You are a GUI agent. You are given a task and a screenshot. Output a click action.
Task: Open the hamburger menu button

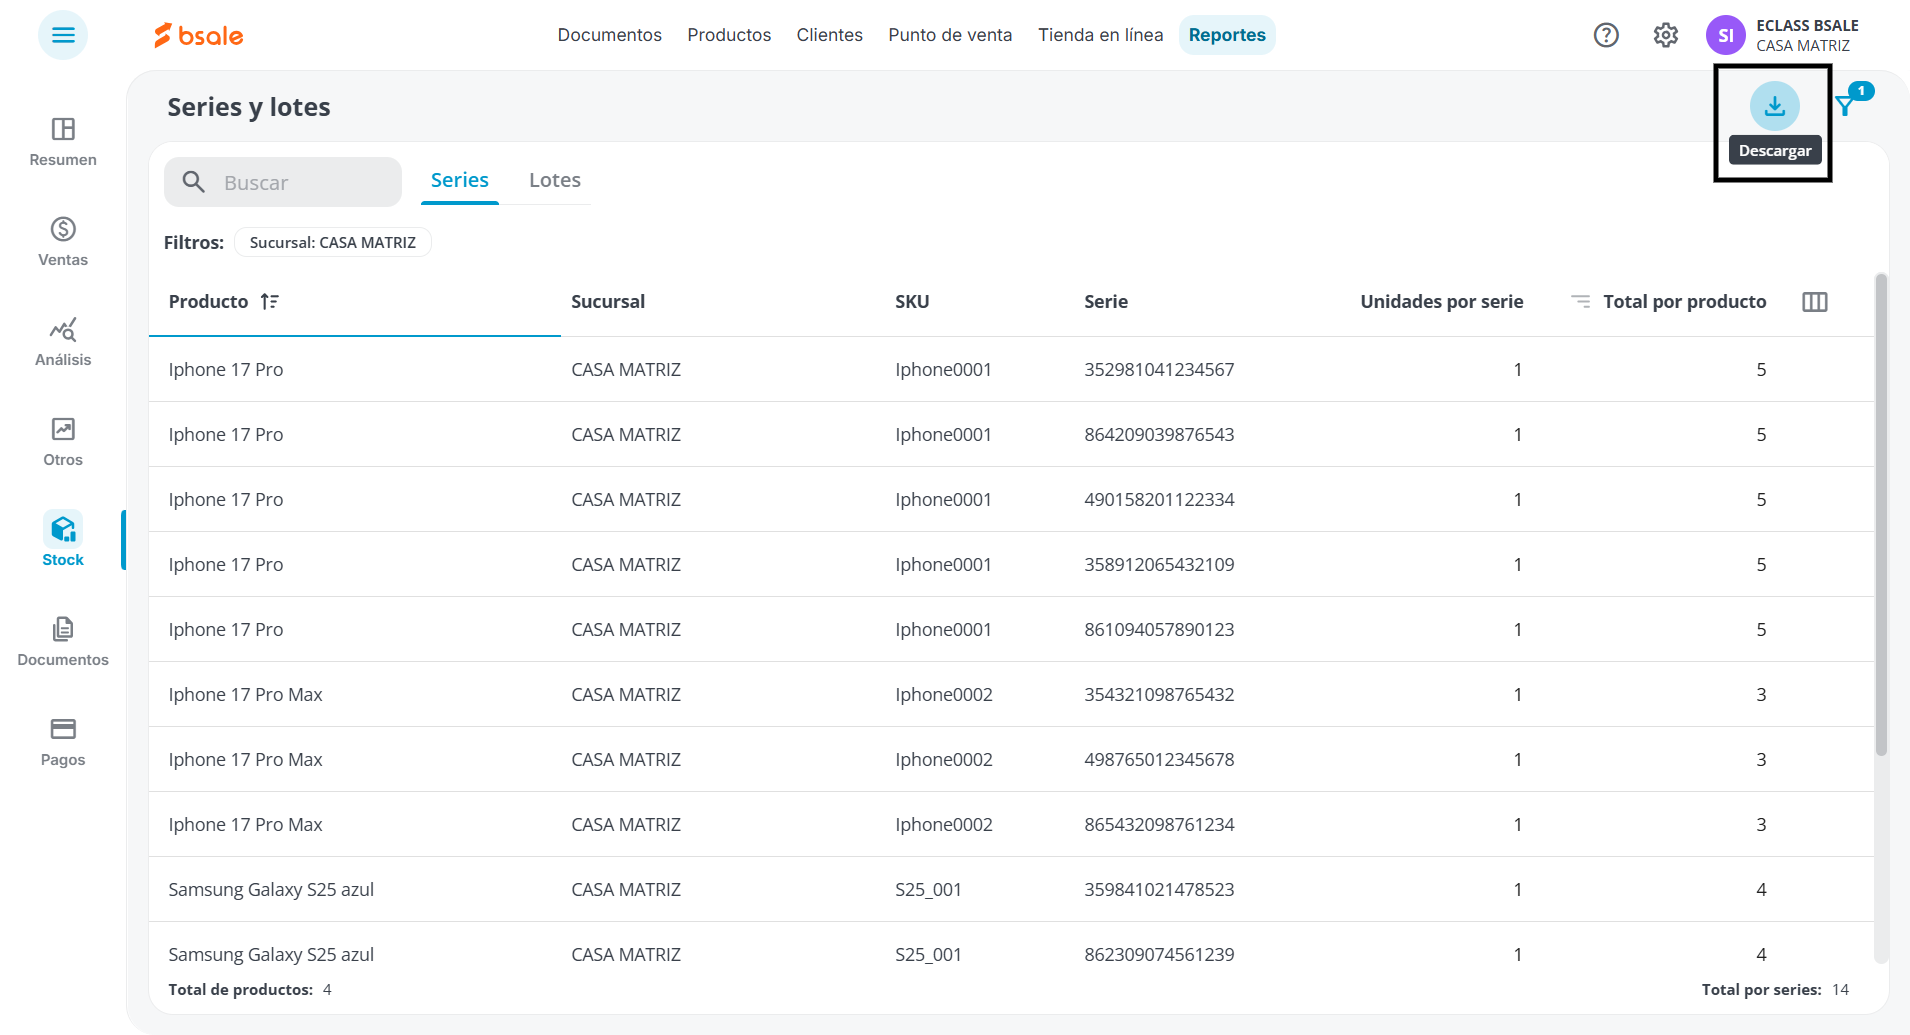tap(63, 35)
